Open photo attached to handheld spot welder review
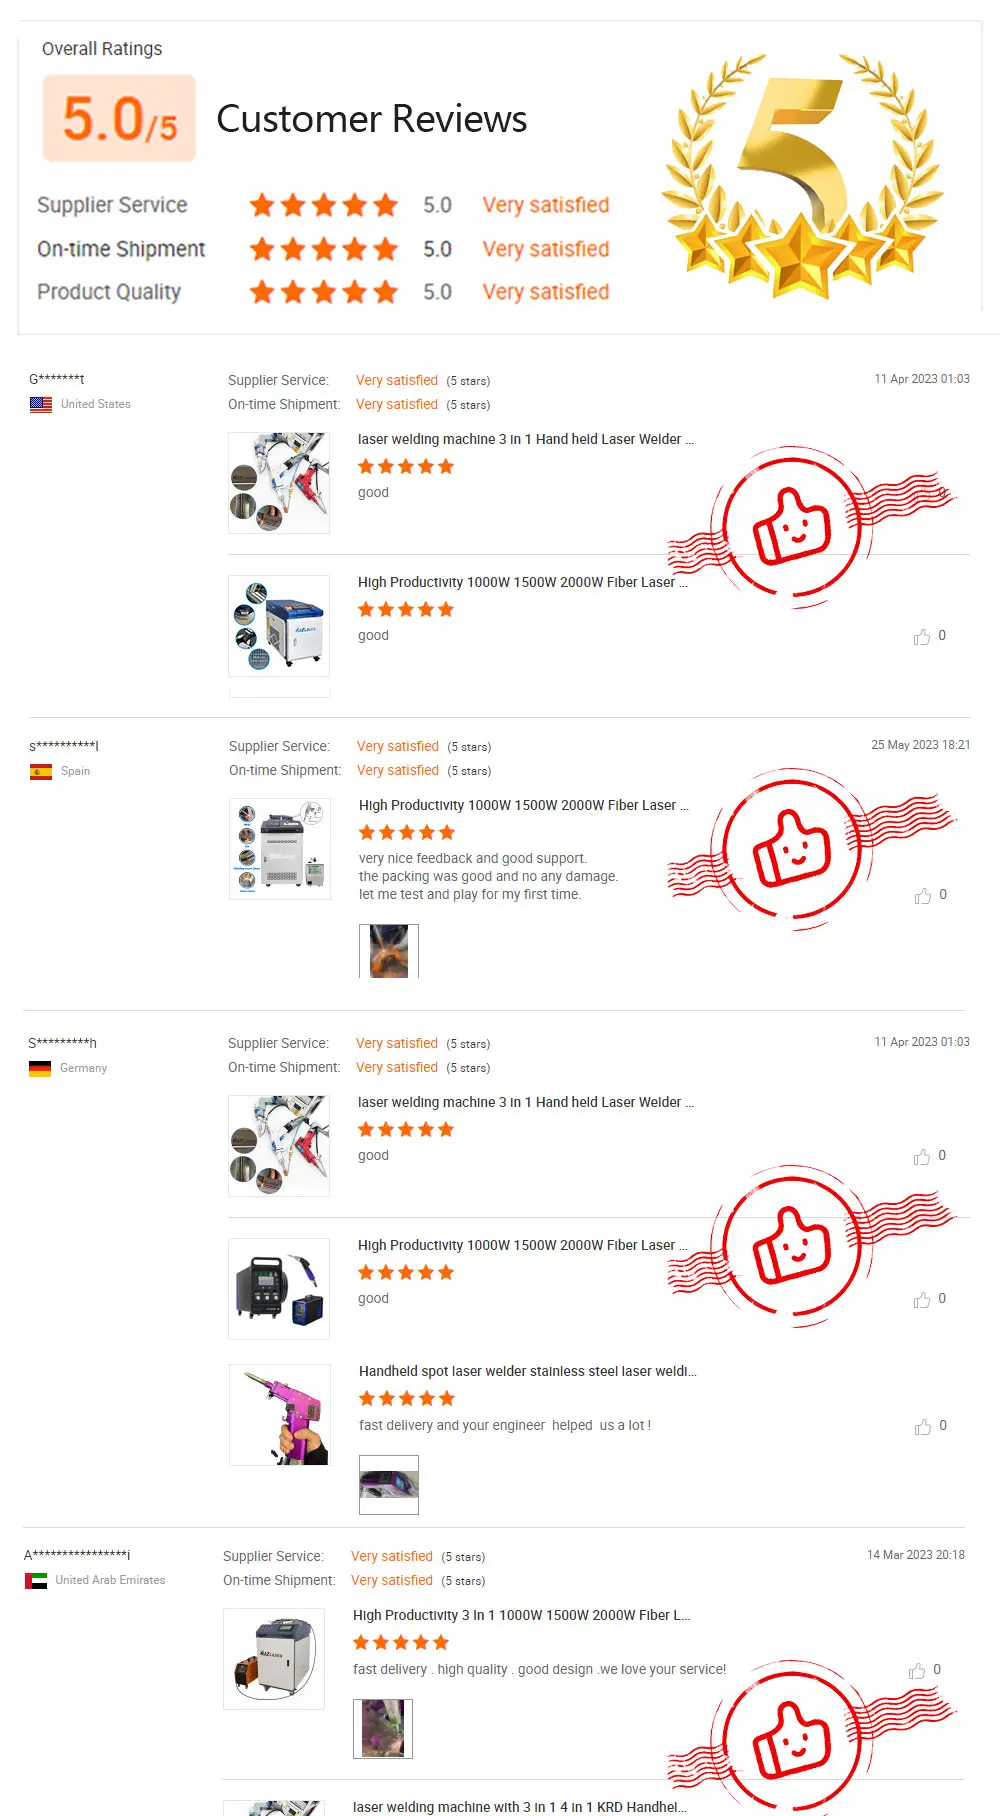This screenshot has width=1000, height=1816. (x=389, y=1484)
